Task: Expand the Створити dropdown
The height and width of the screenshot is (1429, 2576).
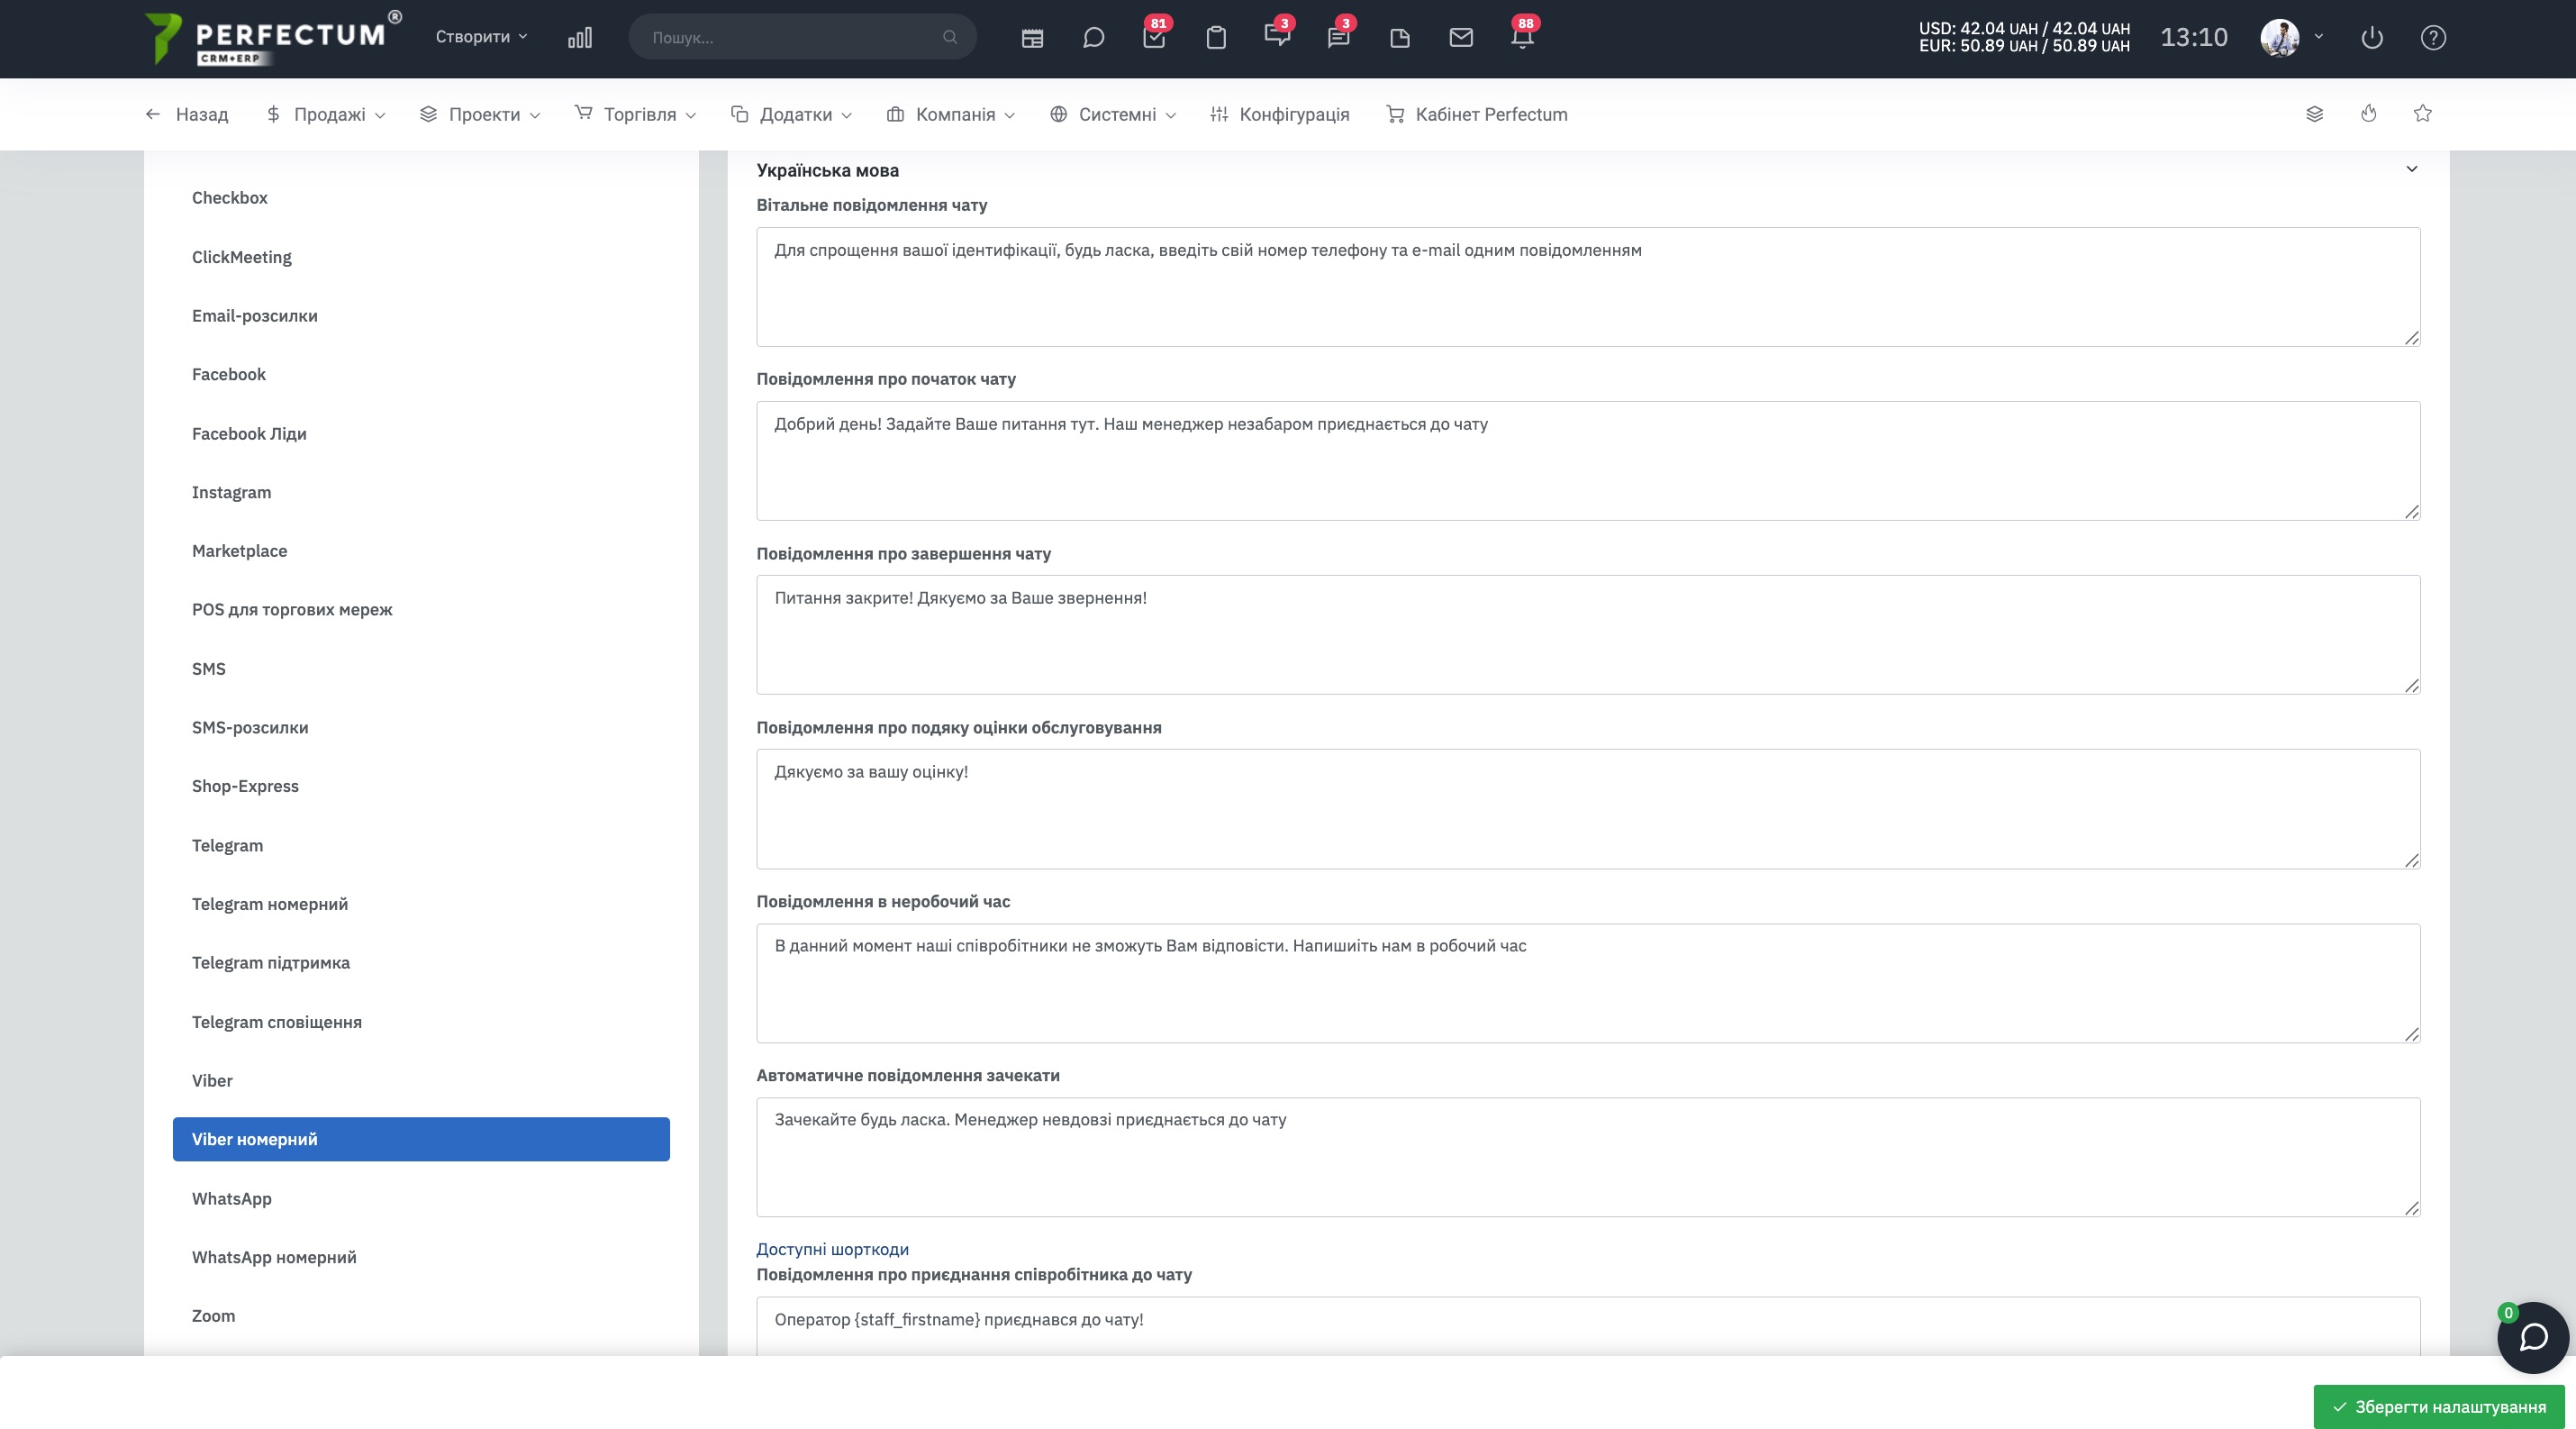Action: point(481,37)
